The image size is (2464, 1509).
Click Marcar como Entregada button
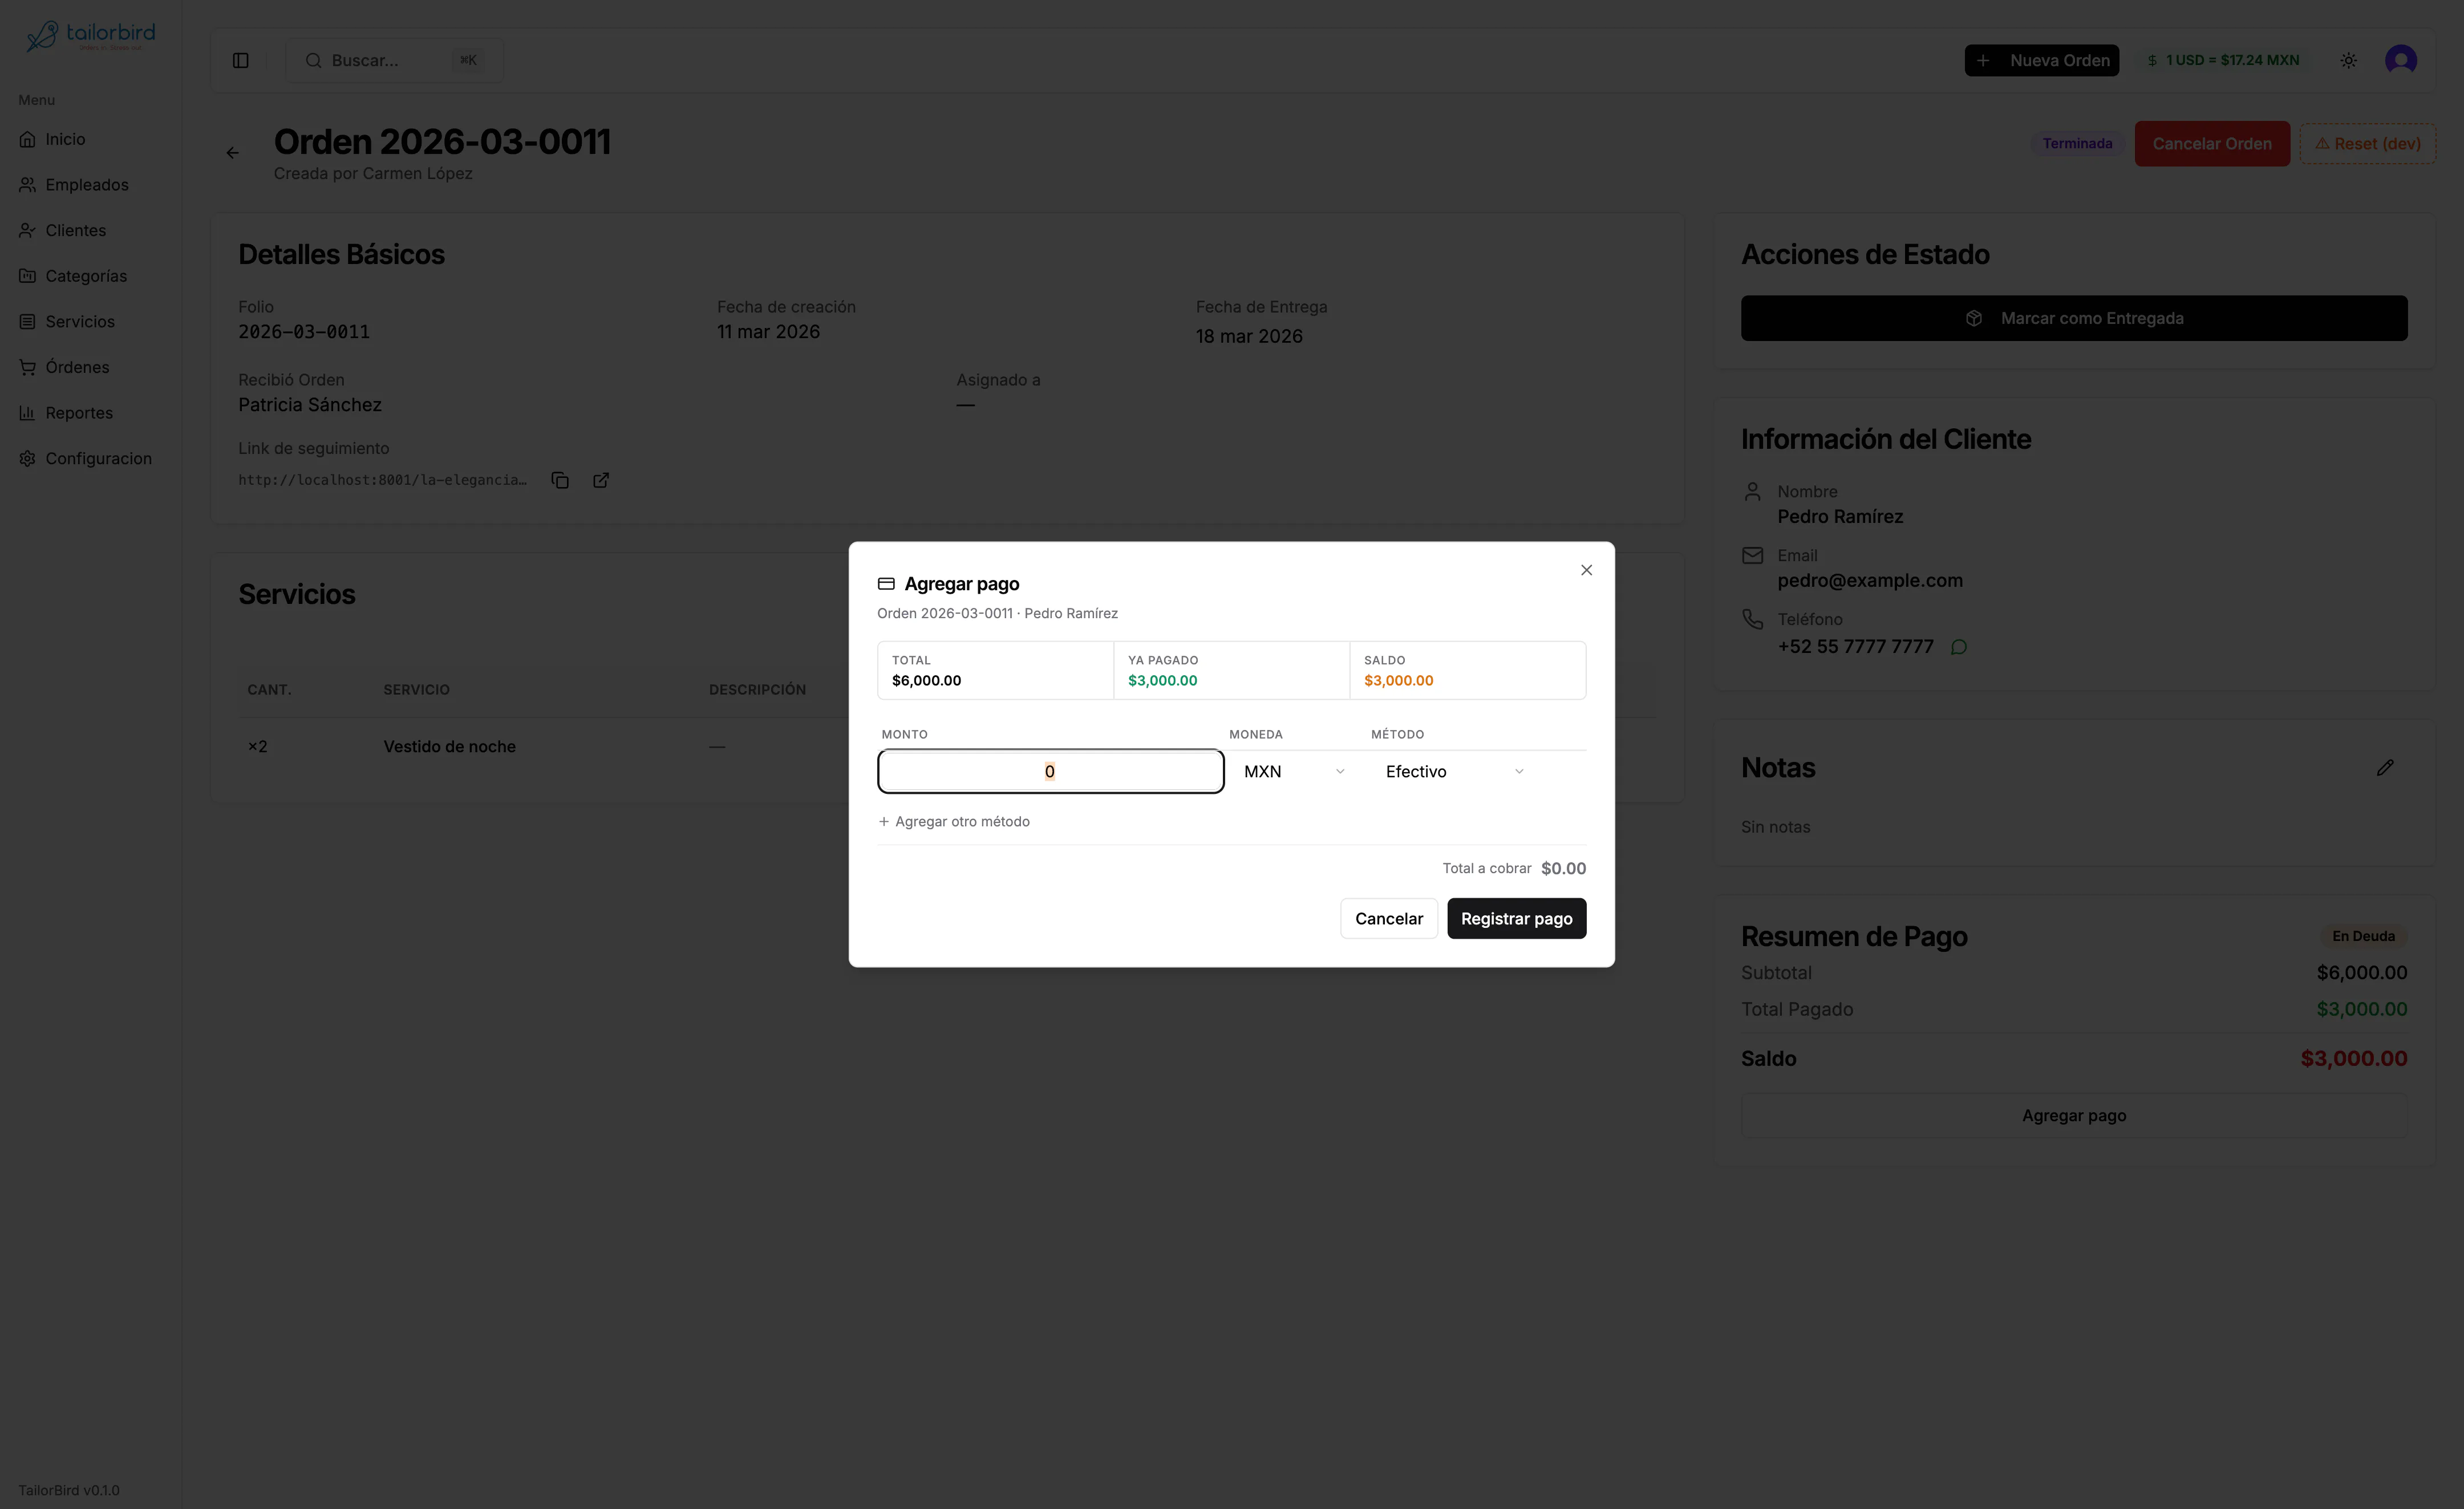[x=2073, y=318]
